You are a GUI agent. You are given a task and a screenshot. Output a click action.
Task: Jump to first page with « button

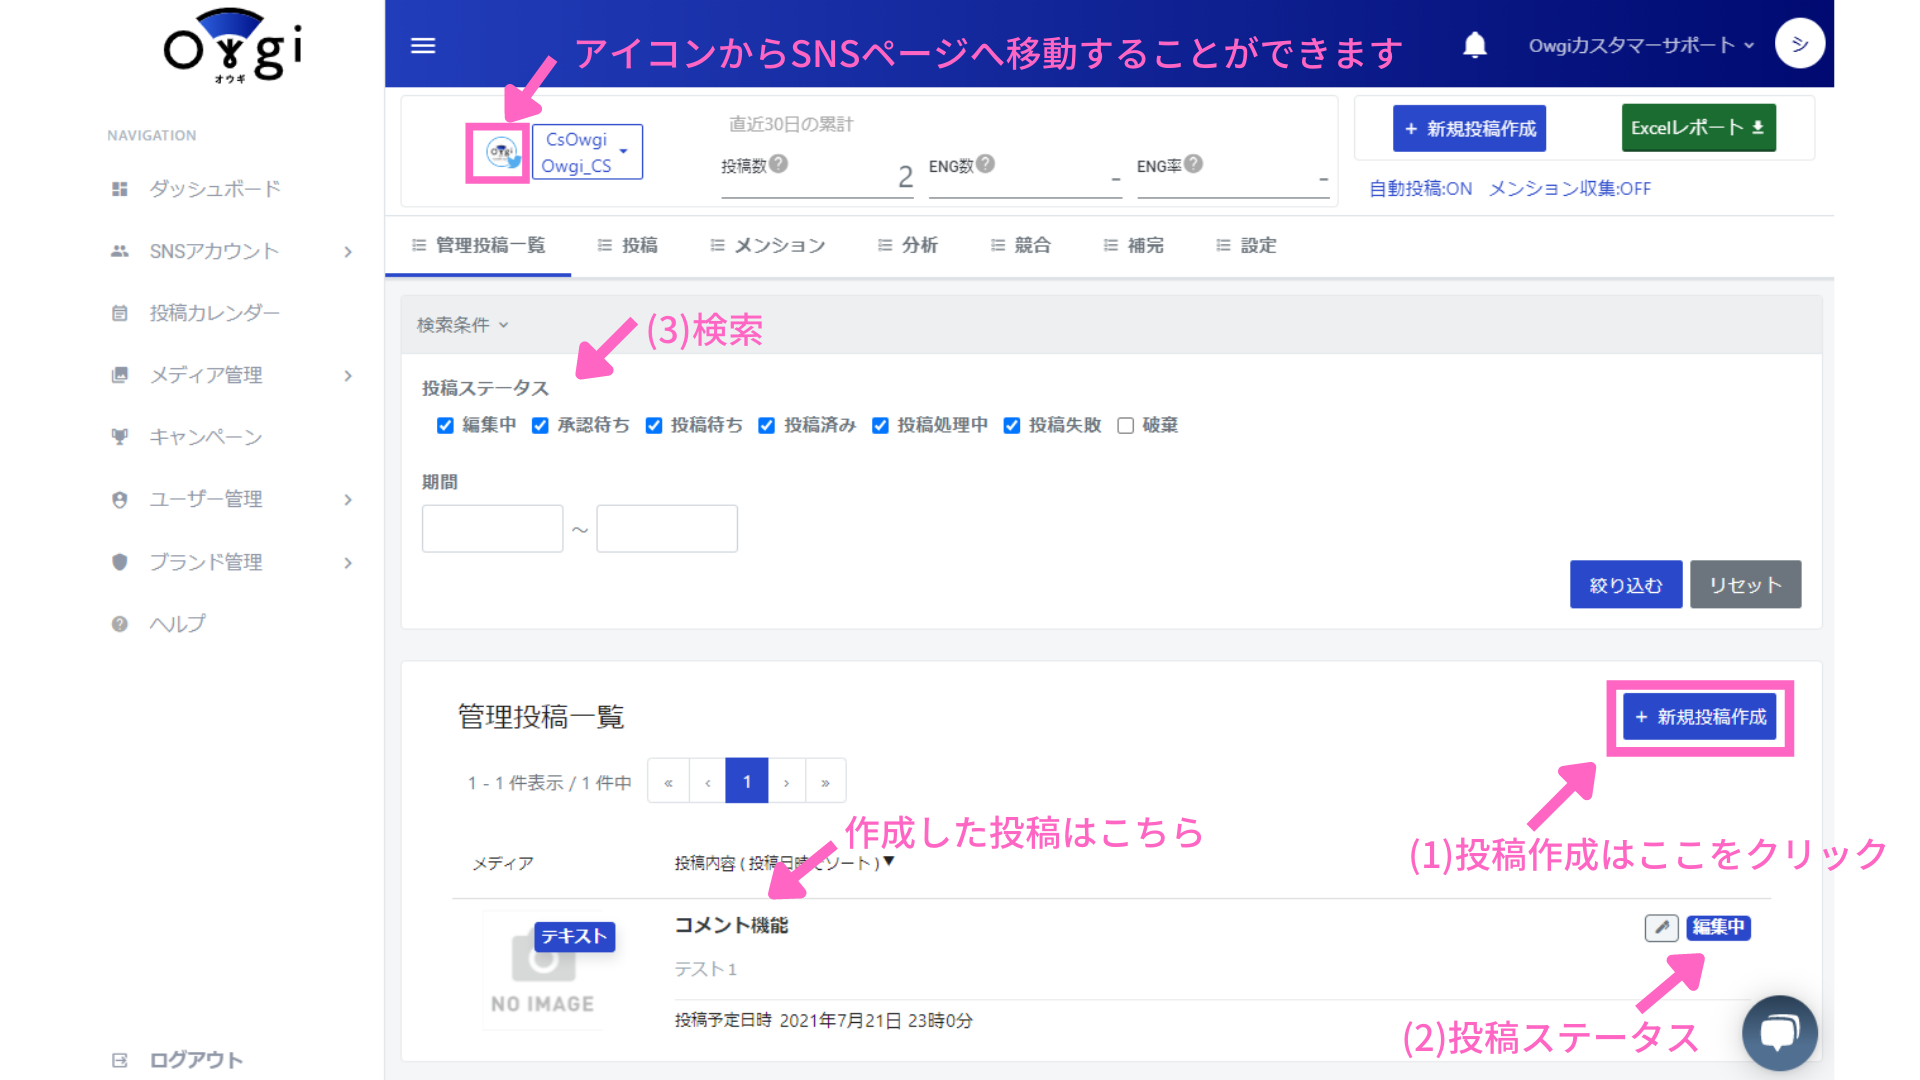click(x=668, y=781)
